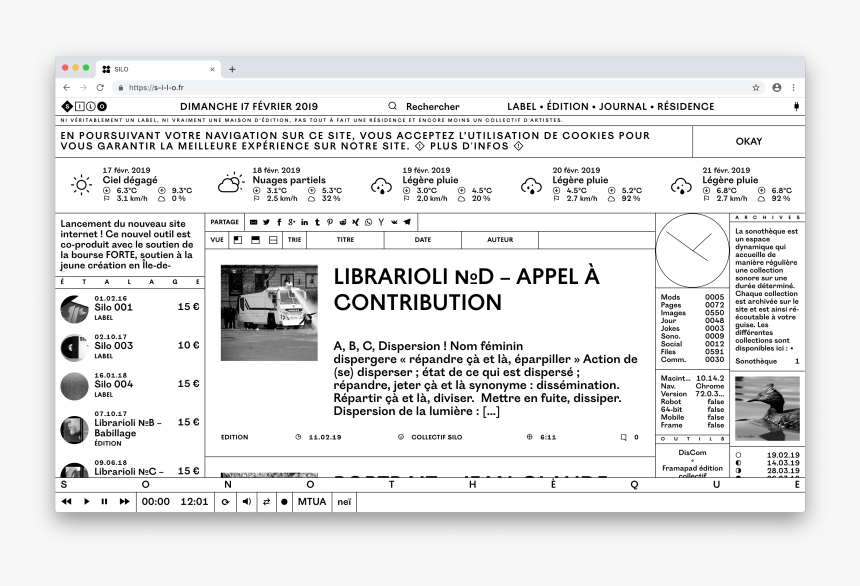Click the Facebook share icon
860x586 pixels.
[279, 222]
